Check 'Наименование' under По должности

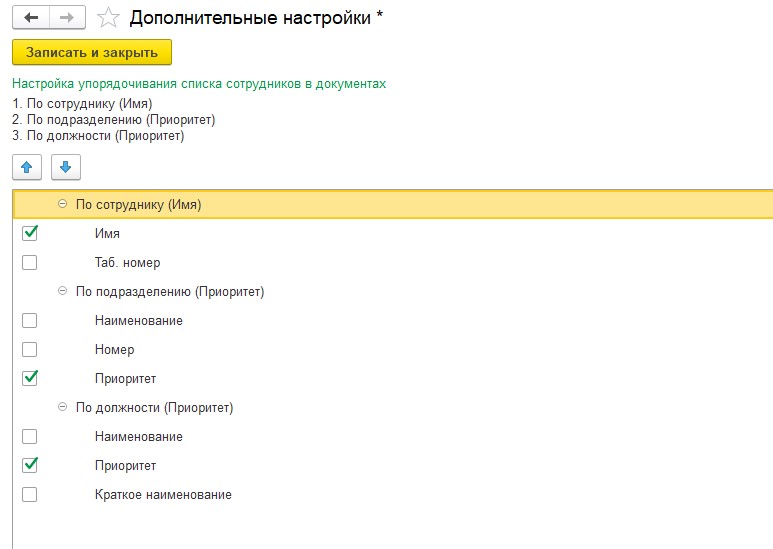coord(29,436)
